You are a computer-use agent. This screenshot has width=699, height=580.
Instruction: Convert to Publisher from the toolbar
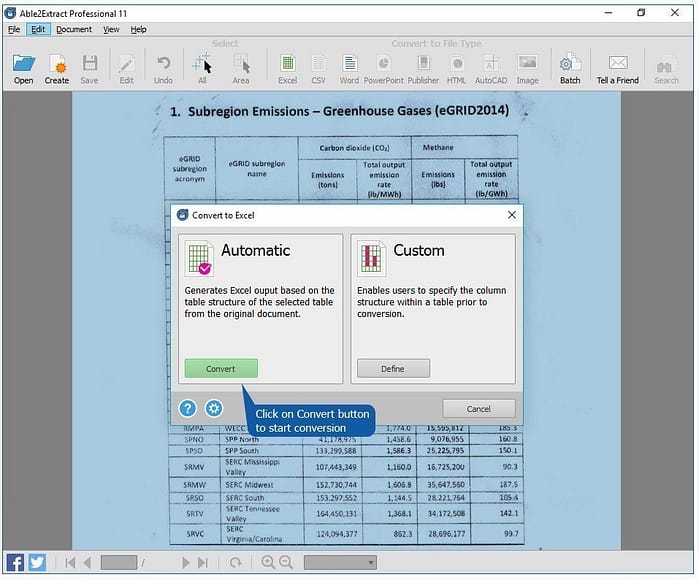point(423,69)
